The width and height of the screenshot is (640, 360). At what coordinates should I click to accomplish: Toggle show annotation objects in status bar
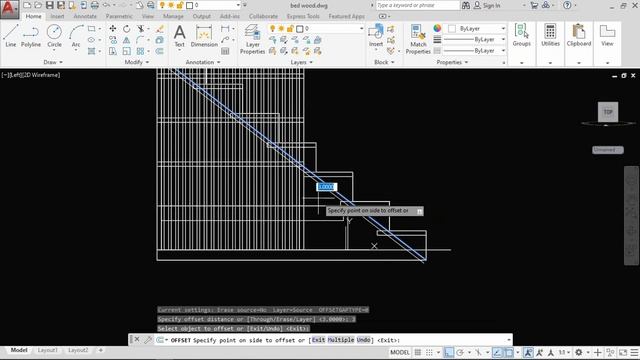pos(528,352)
